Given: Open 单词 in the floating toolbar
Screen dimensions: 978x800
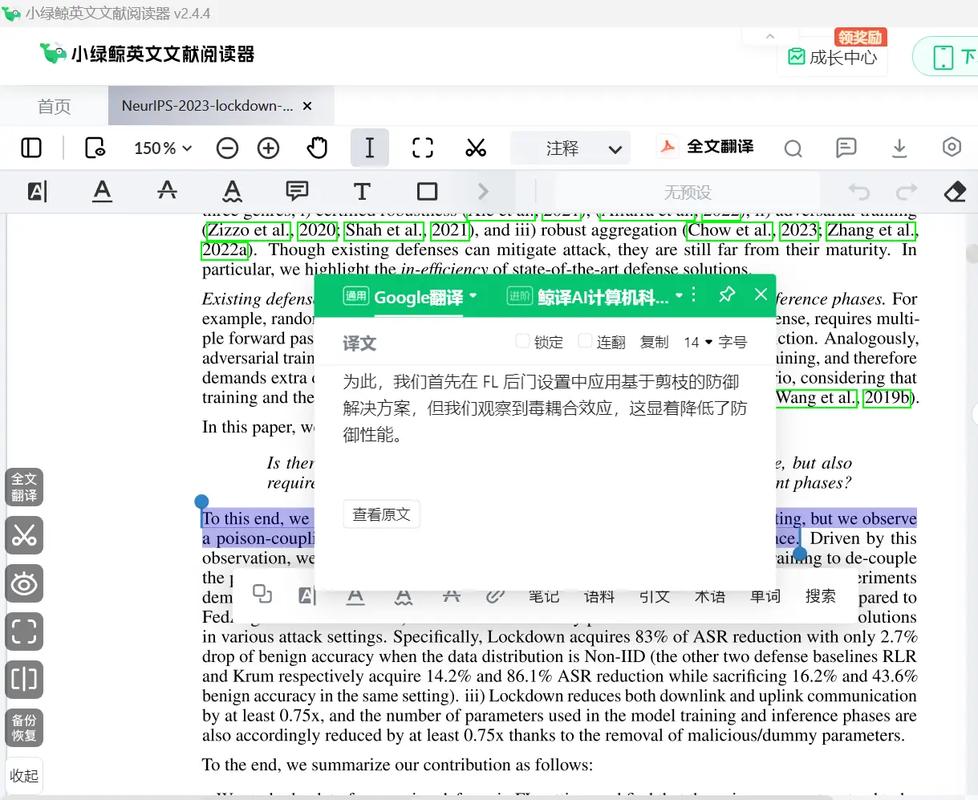Looking at the screenshot, I should pos(765,597).
